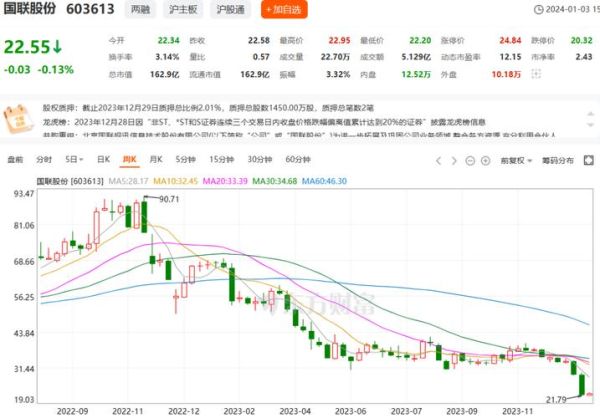Move announcements up with the up arrow

(590, 114)
